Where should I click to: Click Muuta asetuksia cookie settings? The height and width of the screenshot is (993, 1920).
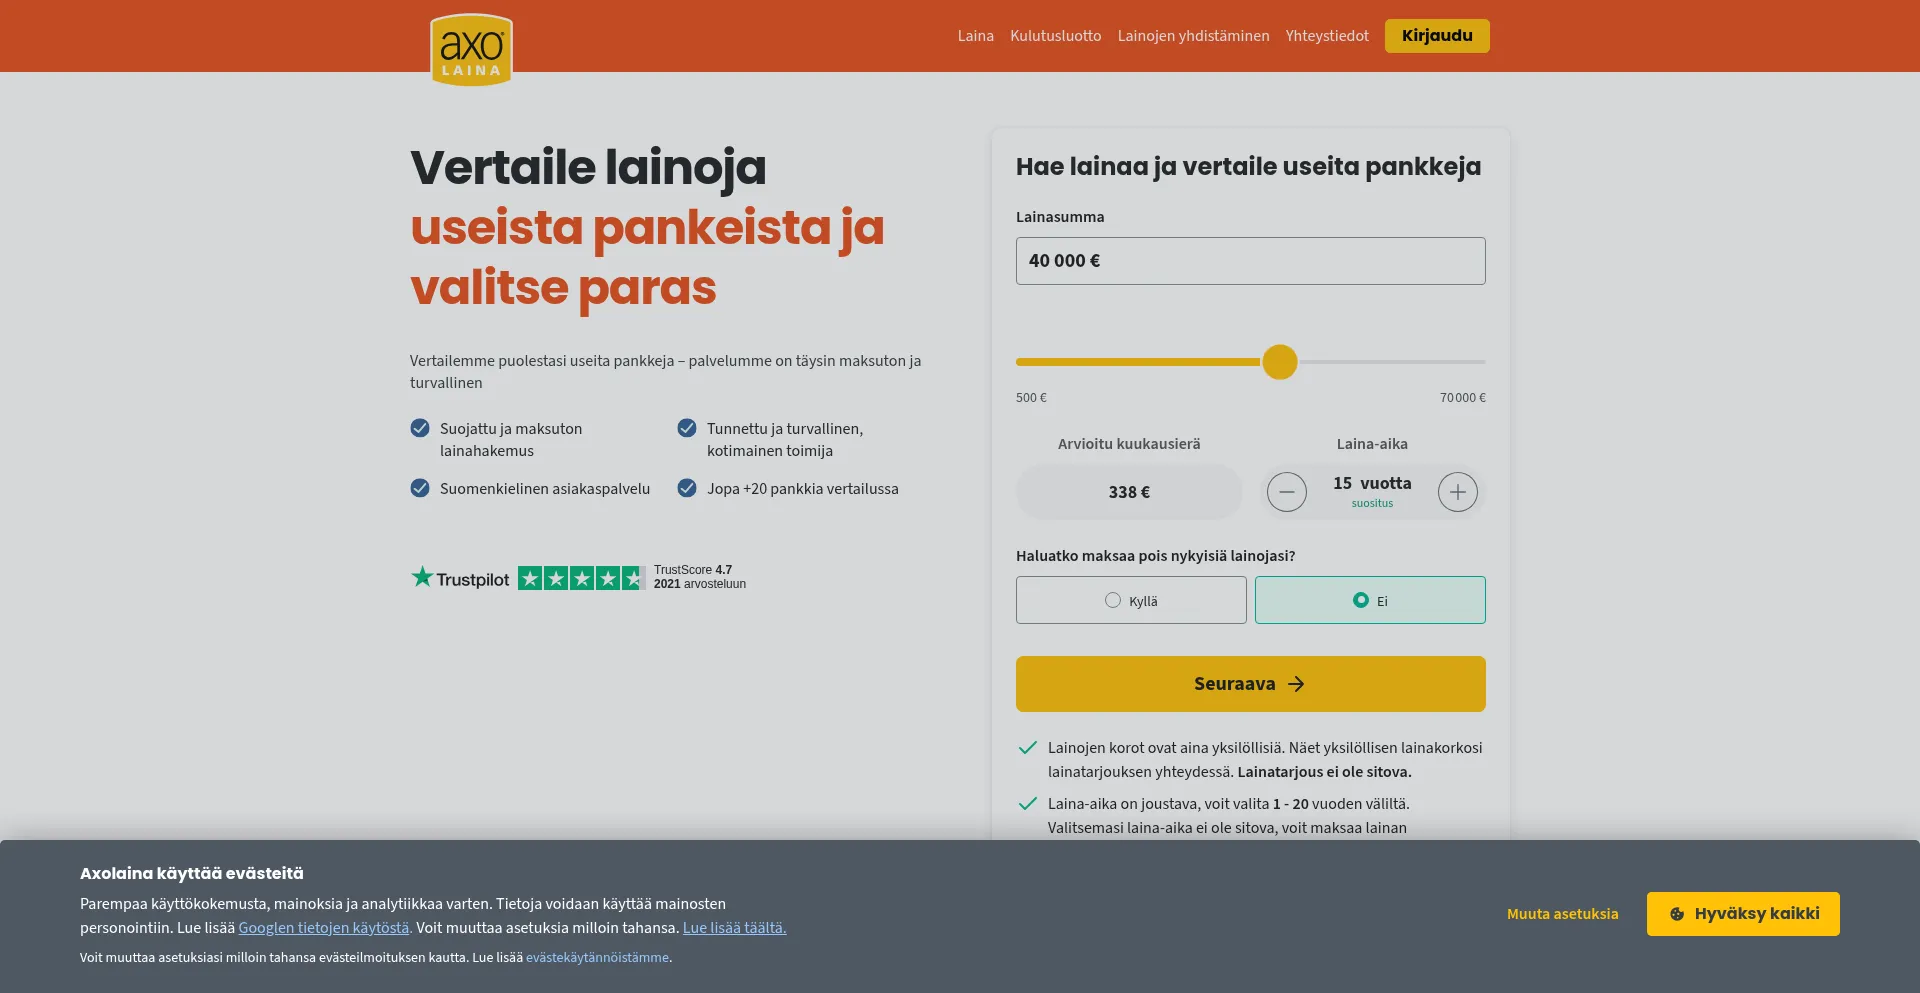click(1562, 914)
